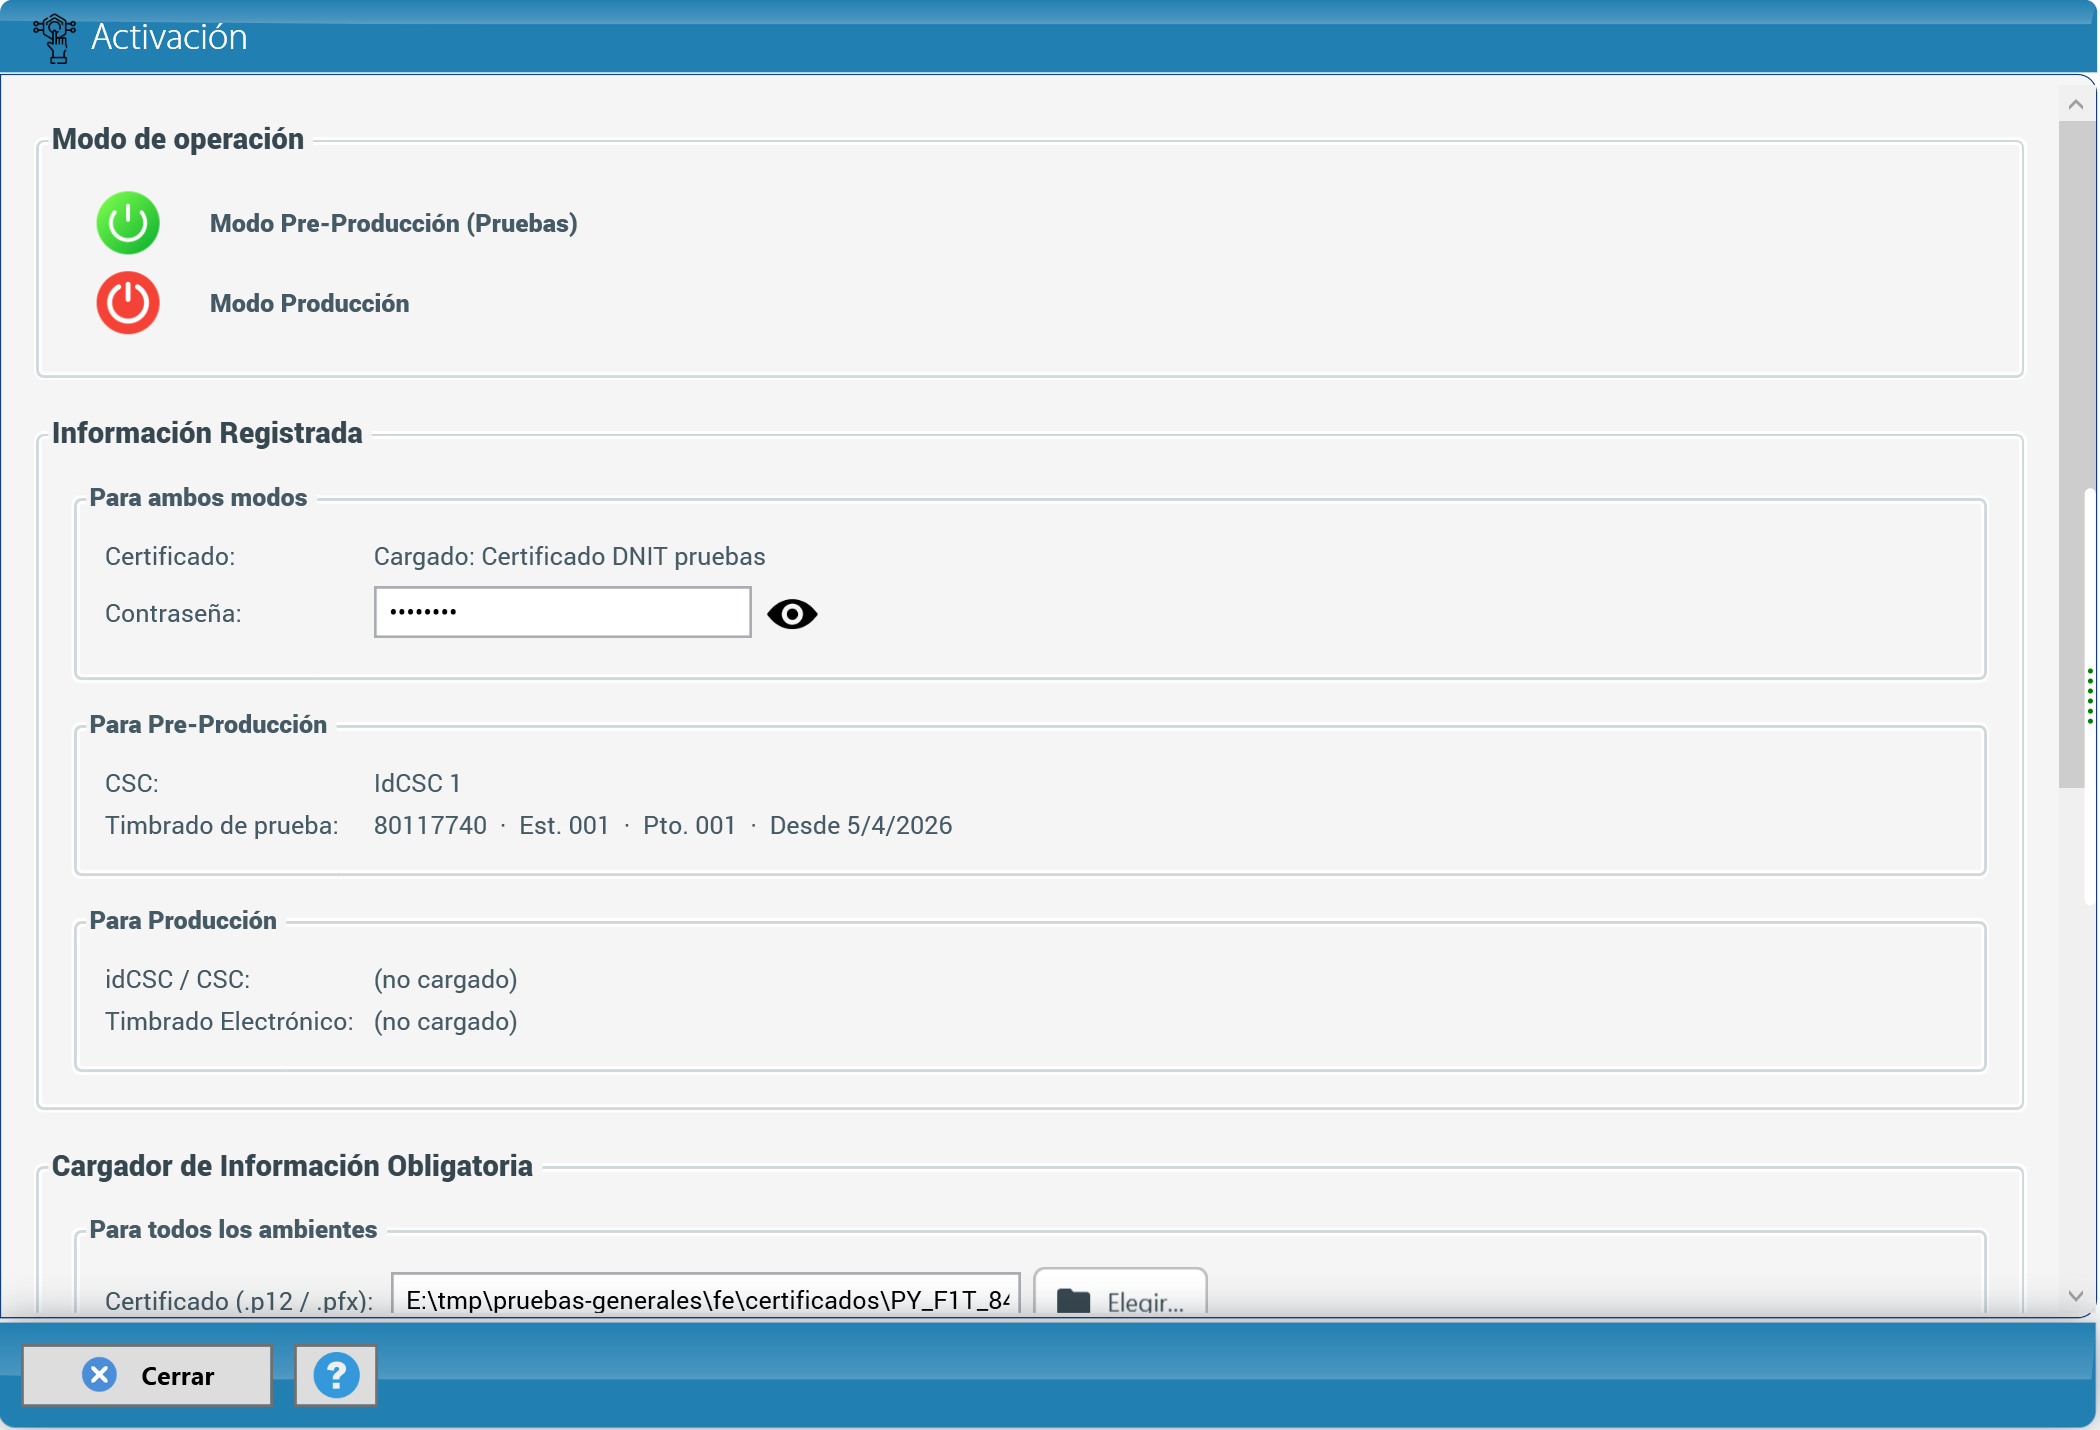The height and width of the screenshot is (1430, 2100).
Task: Click the 'Modo de operación' heading
Action: pos(178,139)
